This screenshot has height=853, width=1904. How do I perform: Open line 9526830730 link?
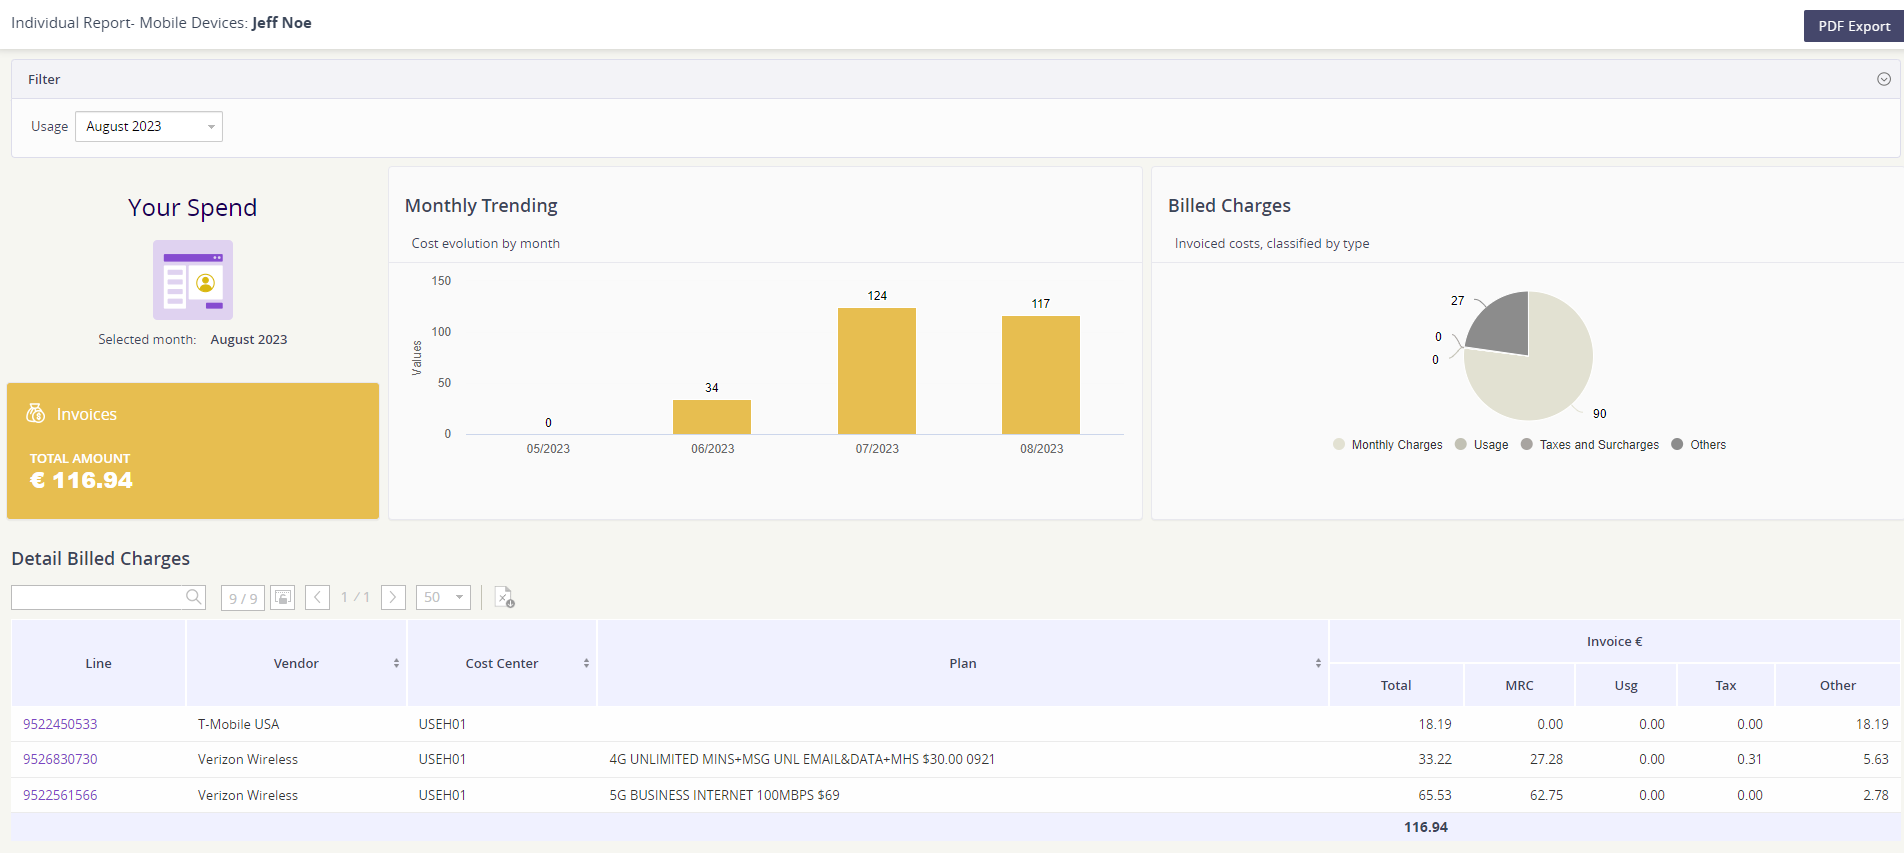[x=60, y=759]
